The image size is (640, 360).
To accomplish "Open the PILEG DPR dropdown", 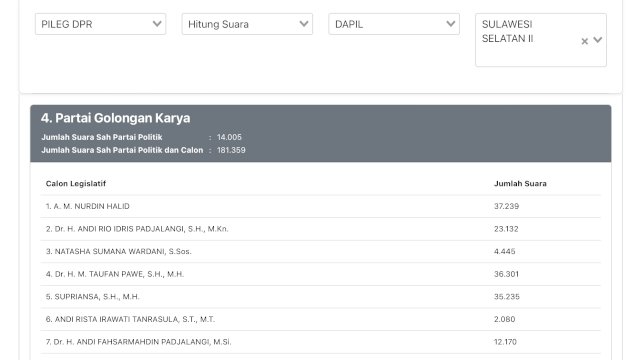I will click(x=100, y=24).
